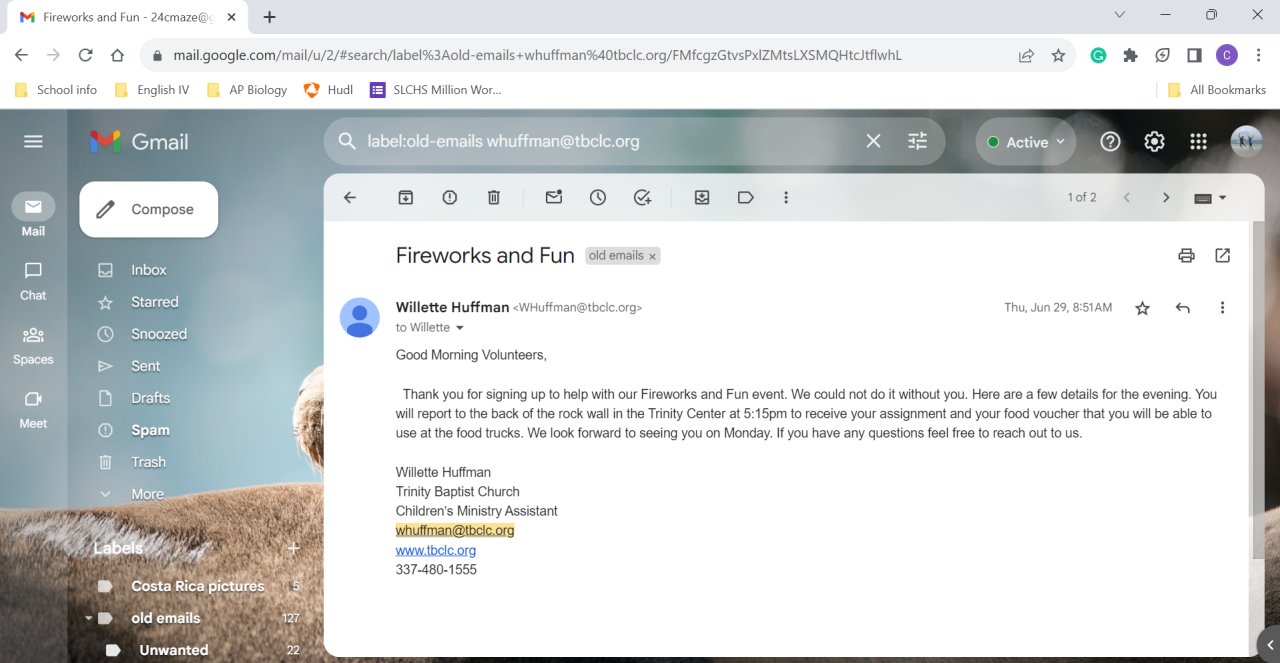Bookmark this tab with the star icon
This screenshot has width=1280, height=663.
coord(1058,56)
